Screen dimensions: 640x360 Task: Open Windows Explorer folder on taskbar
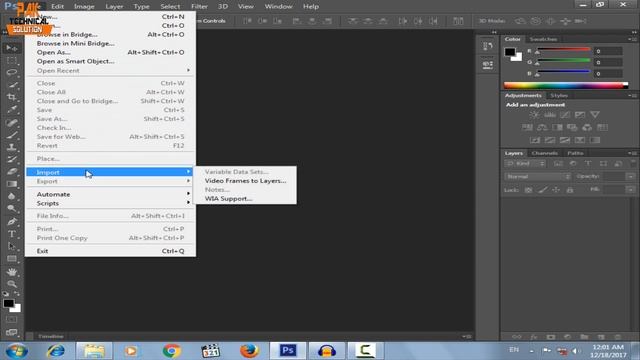tap(94, 351)
